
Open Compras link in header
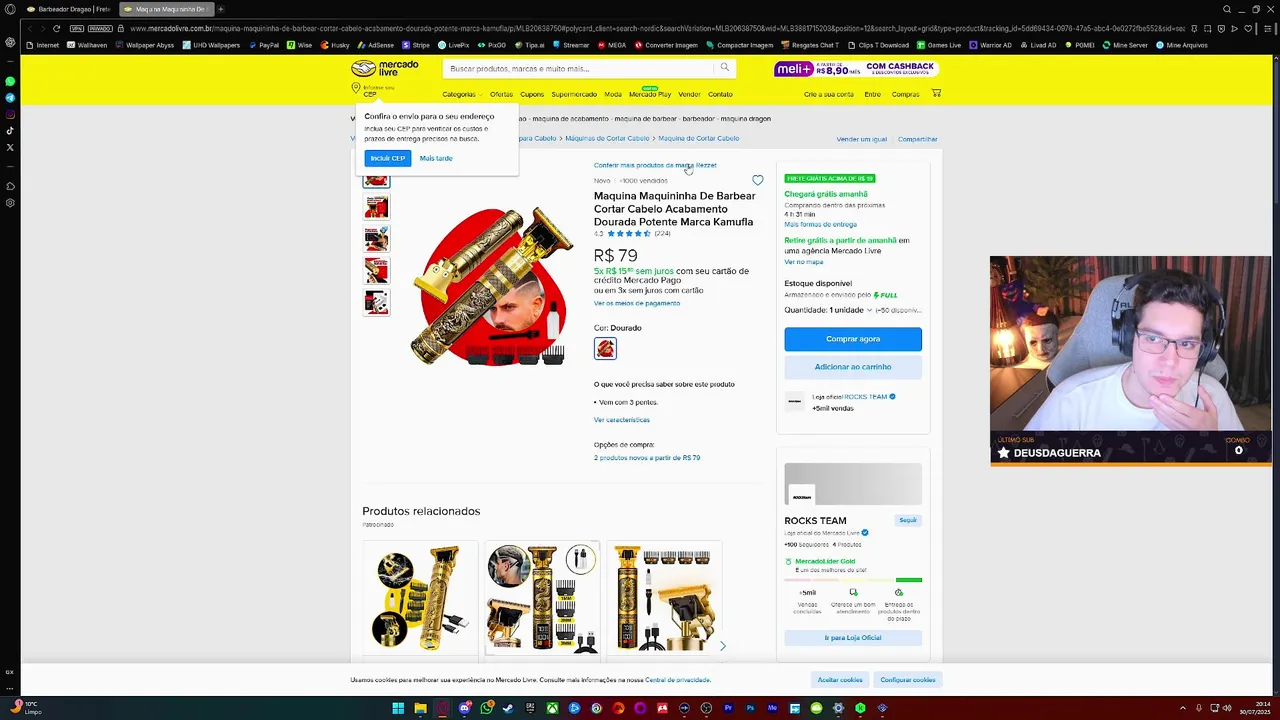pos(905,94)
